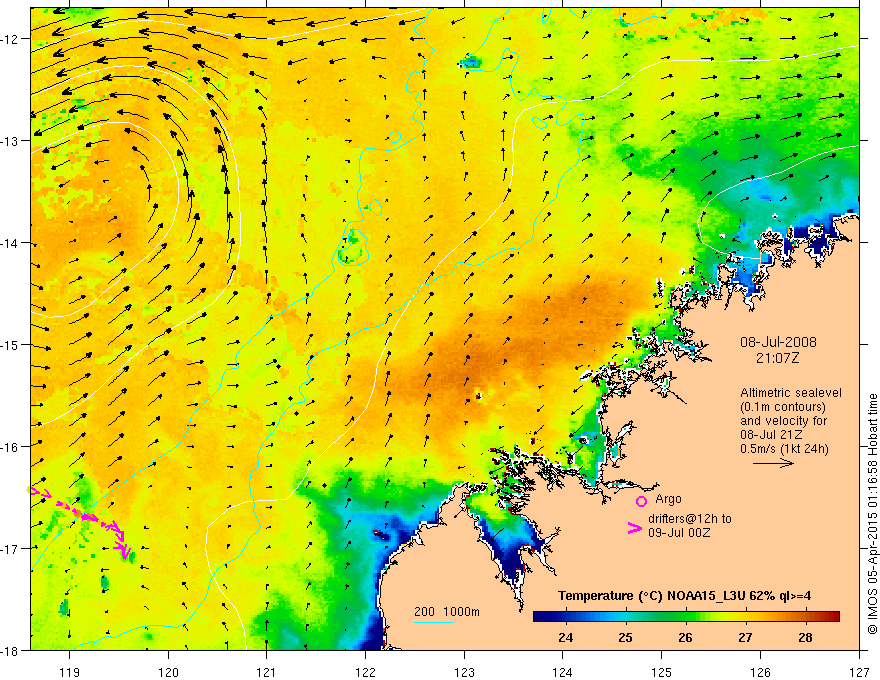880x680 pixels.
Task: Click latitude axis label -13
Action: pyautogui.click(x=10, y=141)
